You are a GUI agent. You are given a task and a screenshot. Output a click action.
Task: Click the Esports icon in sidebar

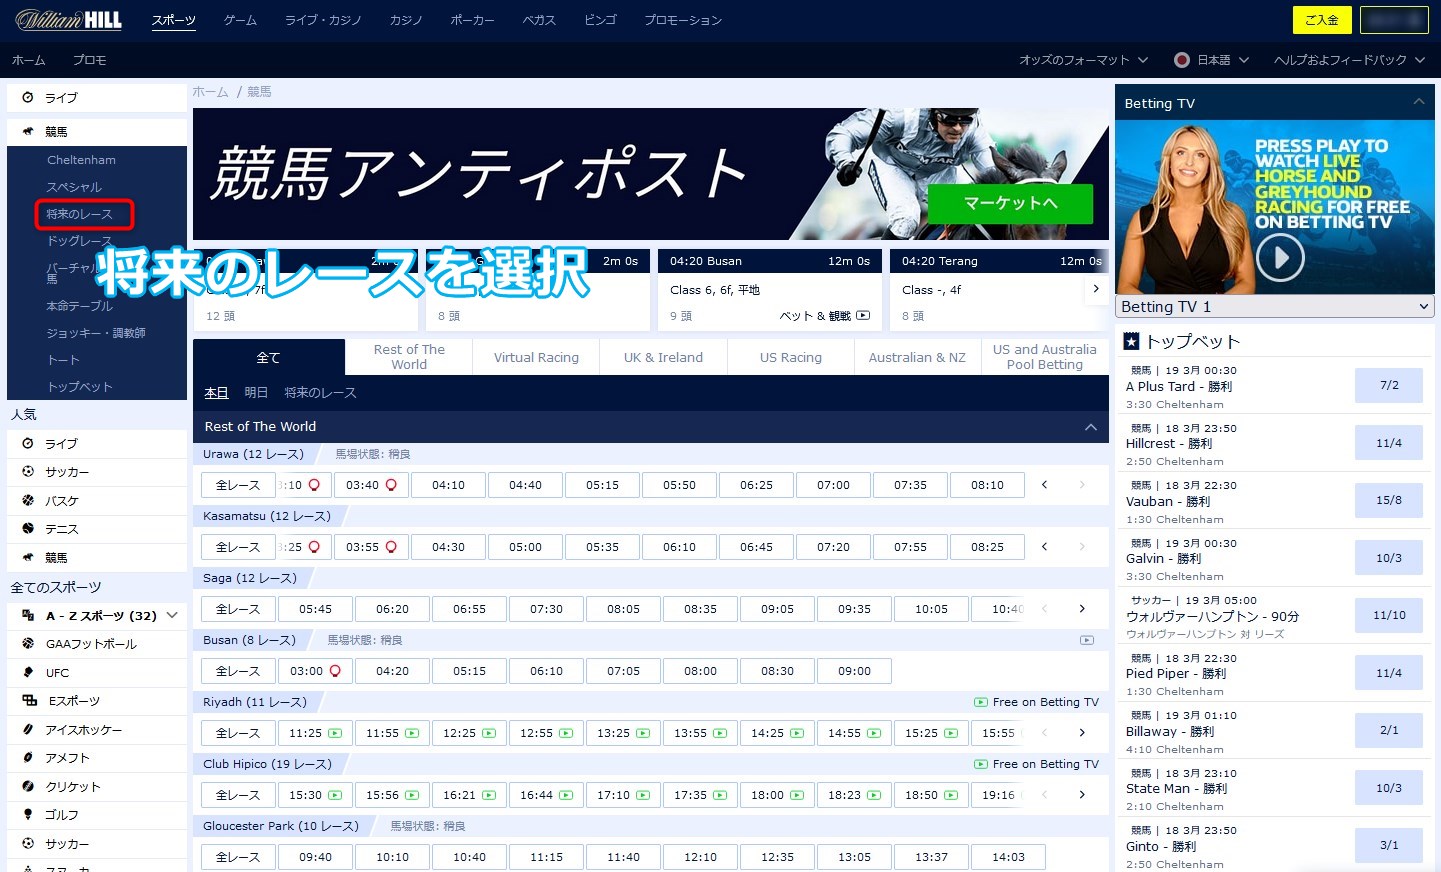coord(29,701)
